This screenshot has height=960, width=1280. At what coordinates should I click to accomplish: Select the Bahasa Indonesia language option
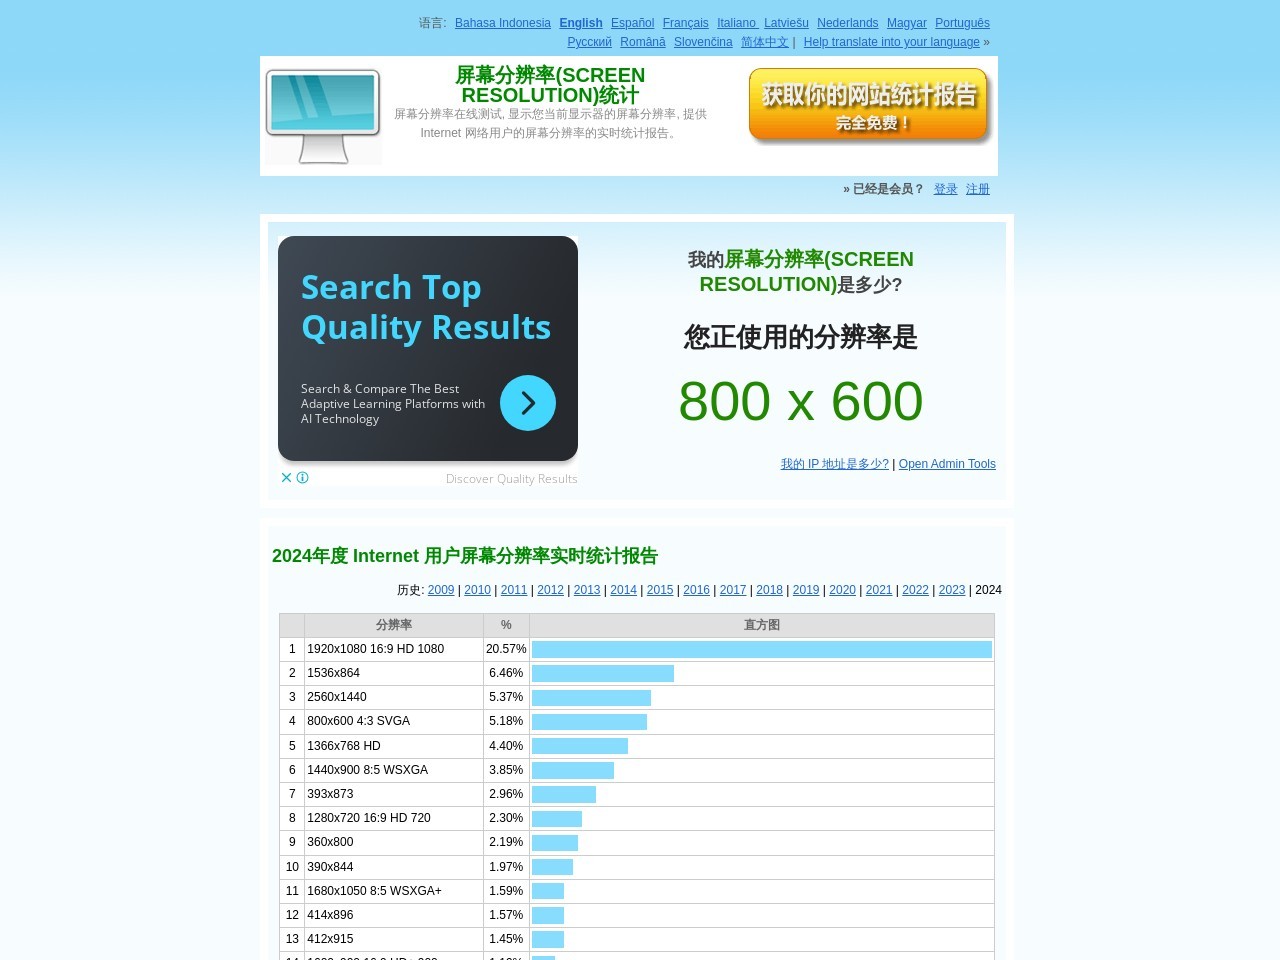click(502, 22)
